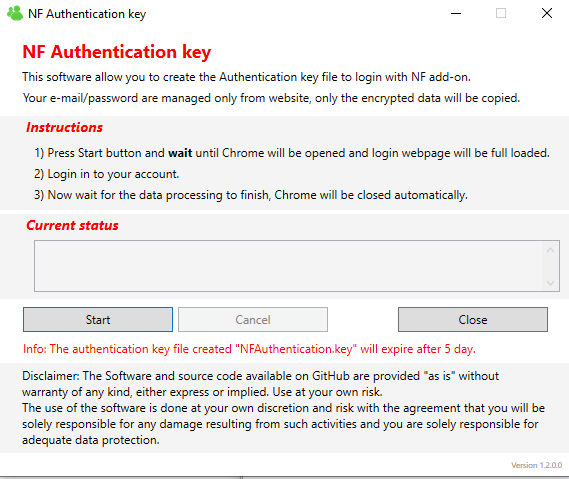
Task: Click the large red NF Authentication key heading
Action: 116,52
